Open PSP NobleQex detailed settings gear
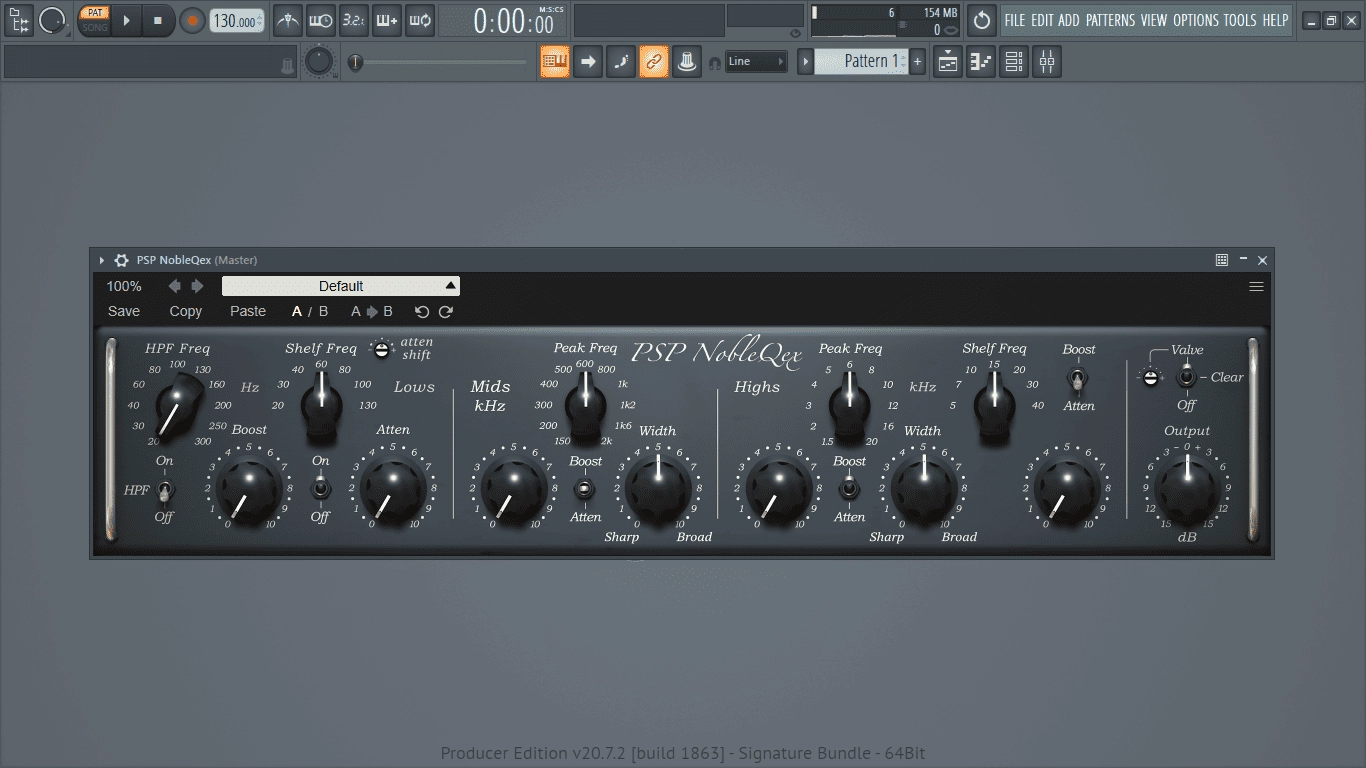The width and height of the screenshot is (1366, 768). (121, 260)
